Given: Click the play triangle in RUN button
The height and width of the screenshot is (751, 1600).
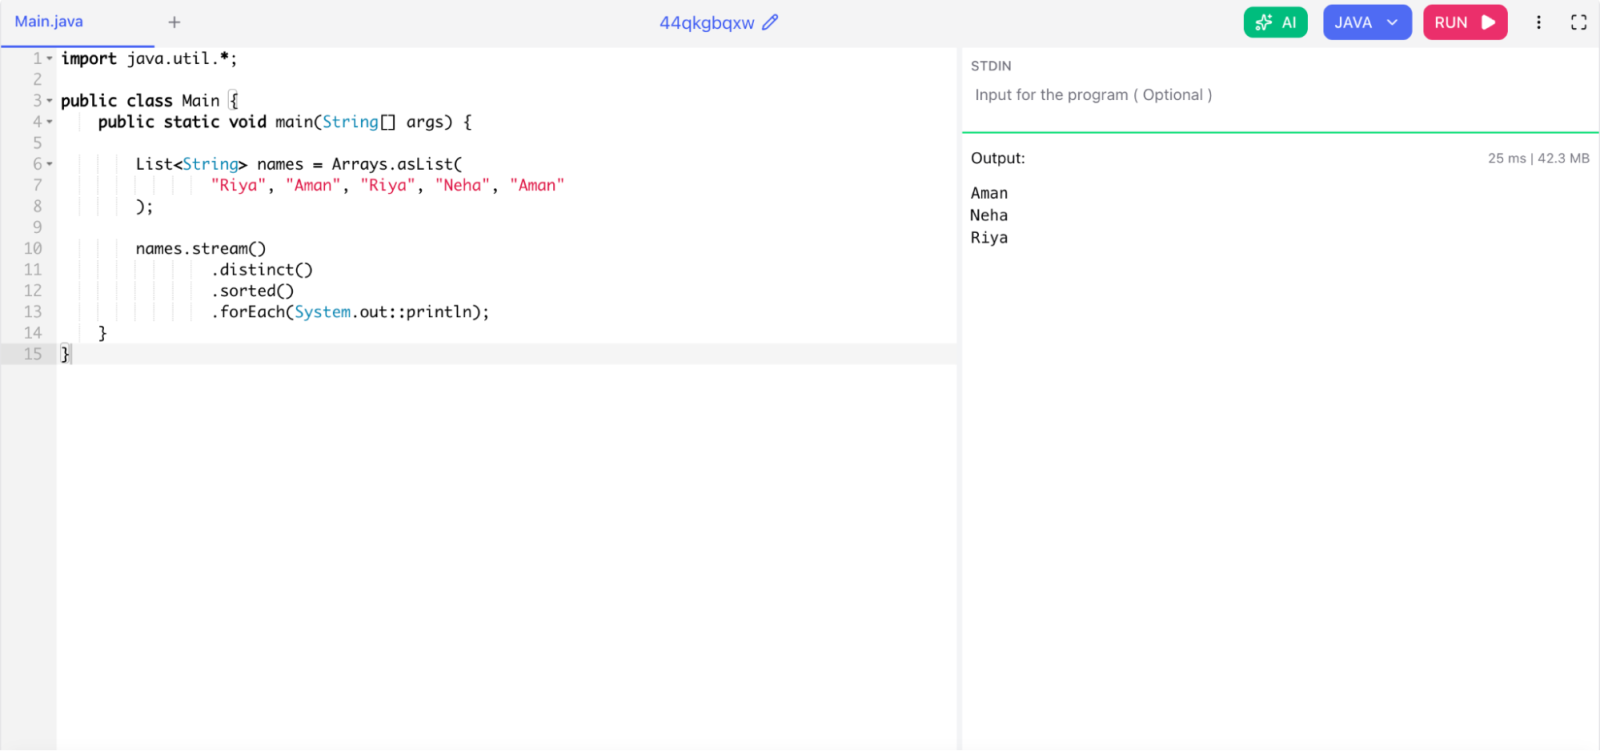Looking at the screenshot, I should pyautogui.click(x=1488, y=22).
